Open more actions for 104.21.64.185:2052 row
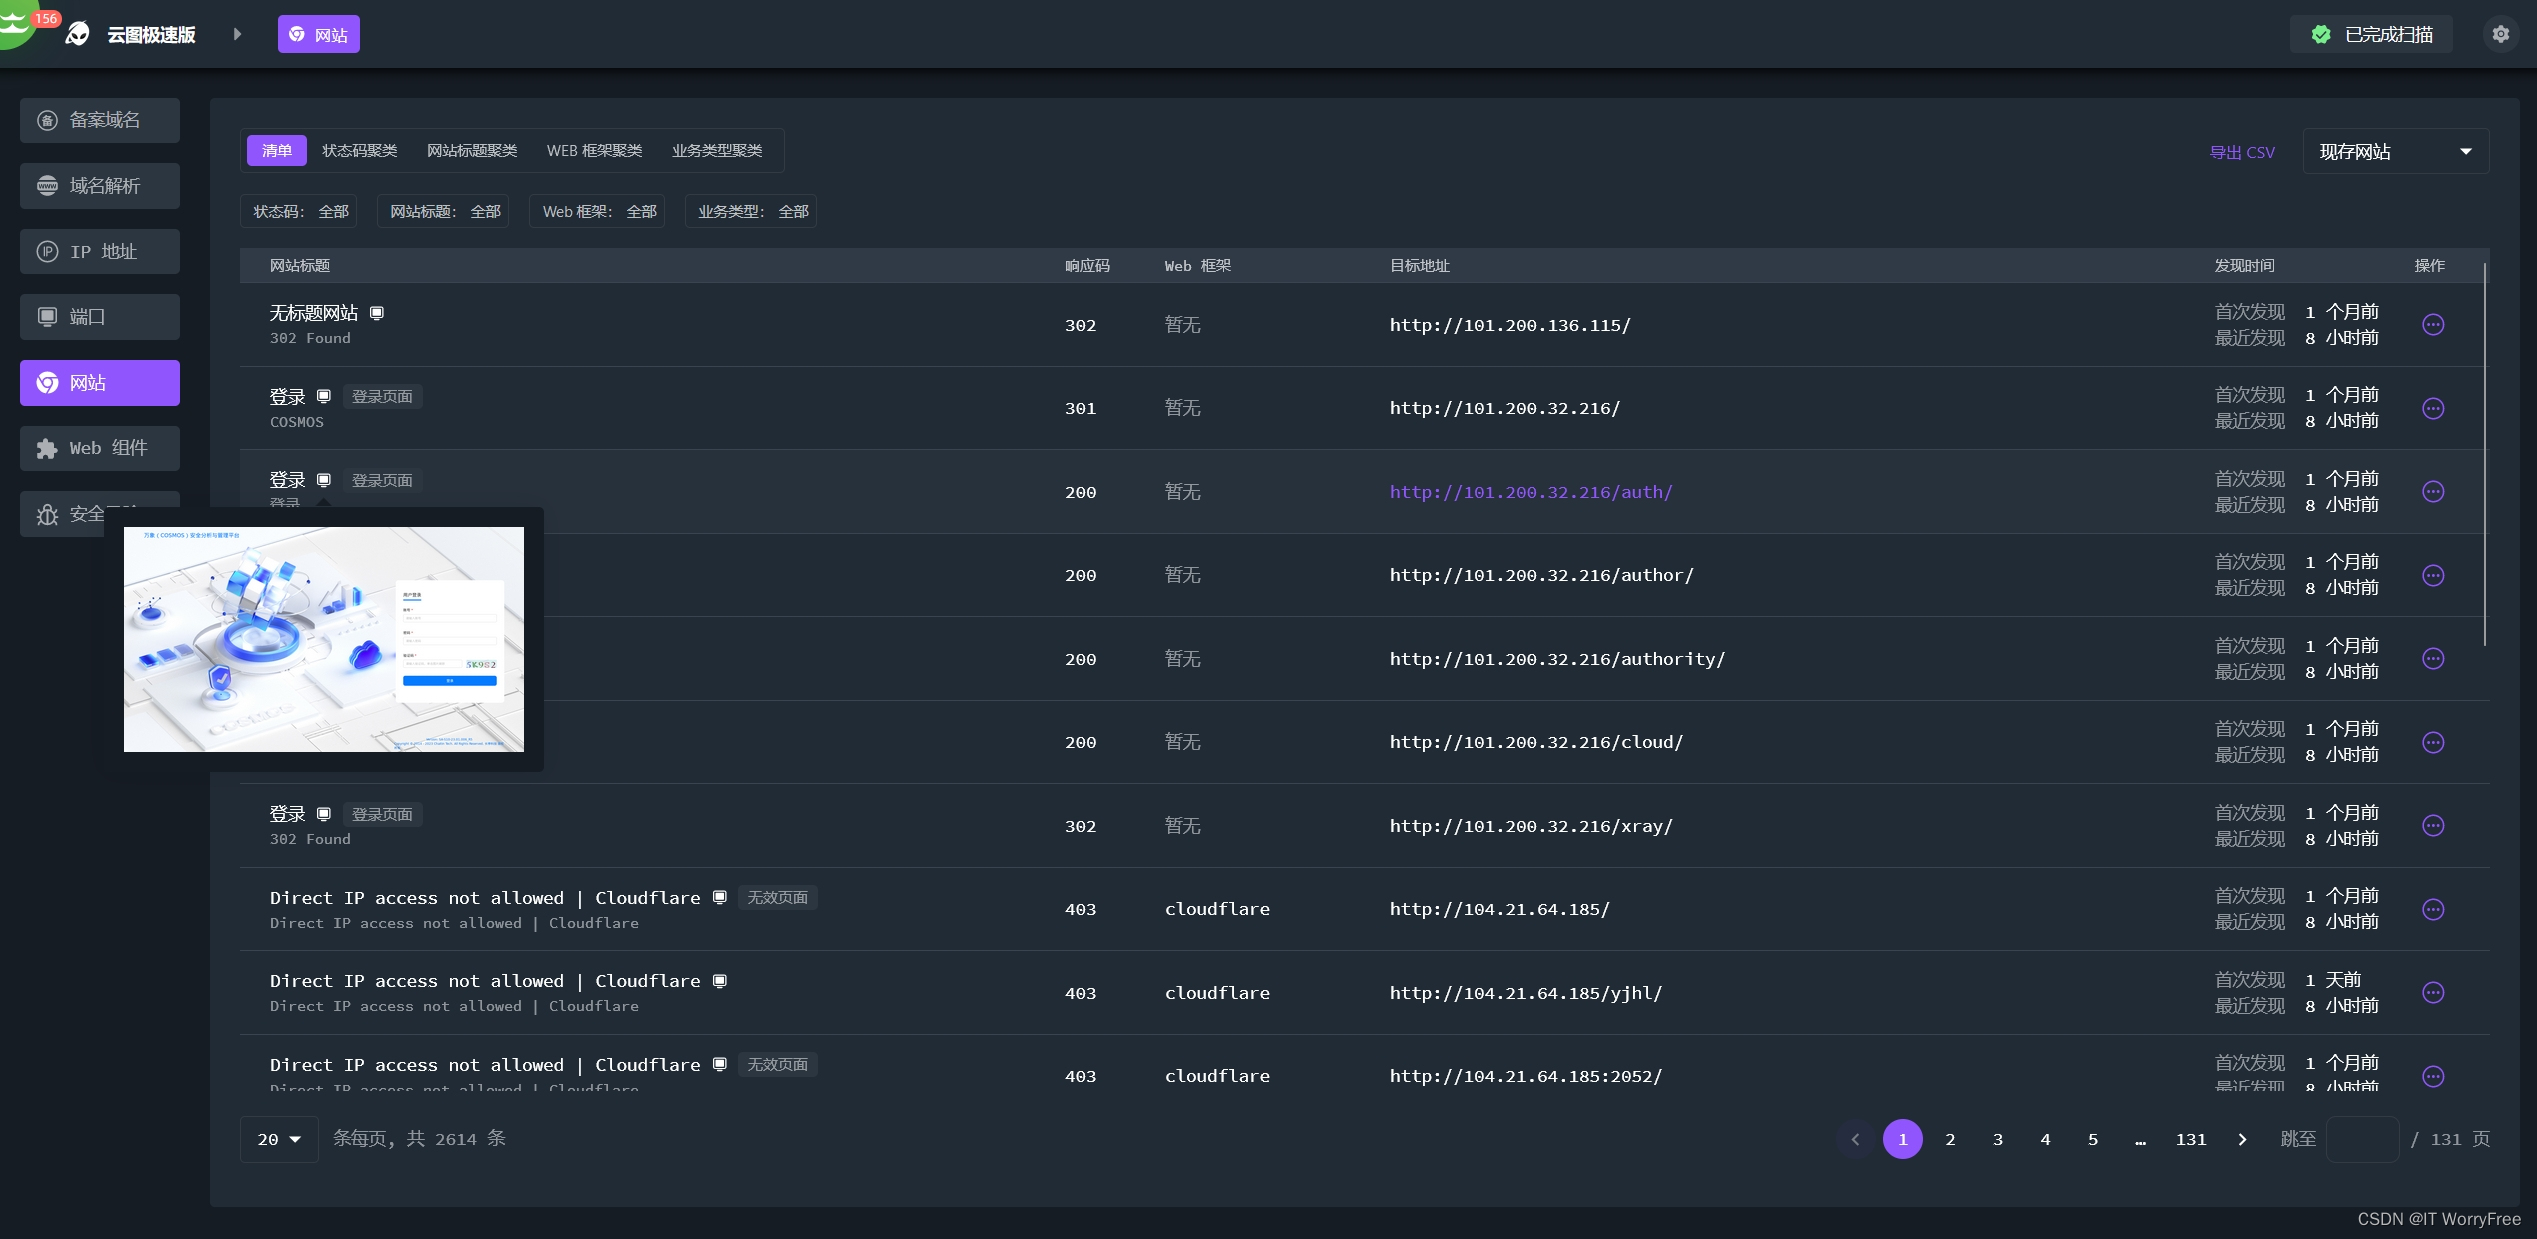 [2433, 1077]
